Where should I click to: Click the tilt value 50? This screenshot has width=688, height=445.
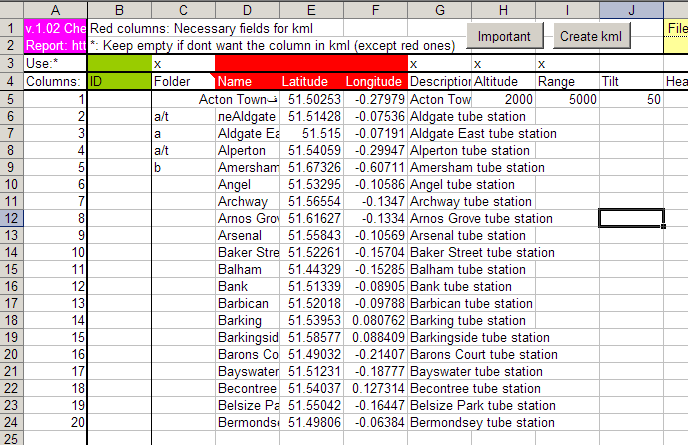[x=632, y=99]
